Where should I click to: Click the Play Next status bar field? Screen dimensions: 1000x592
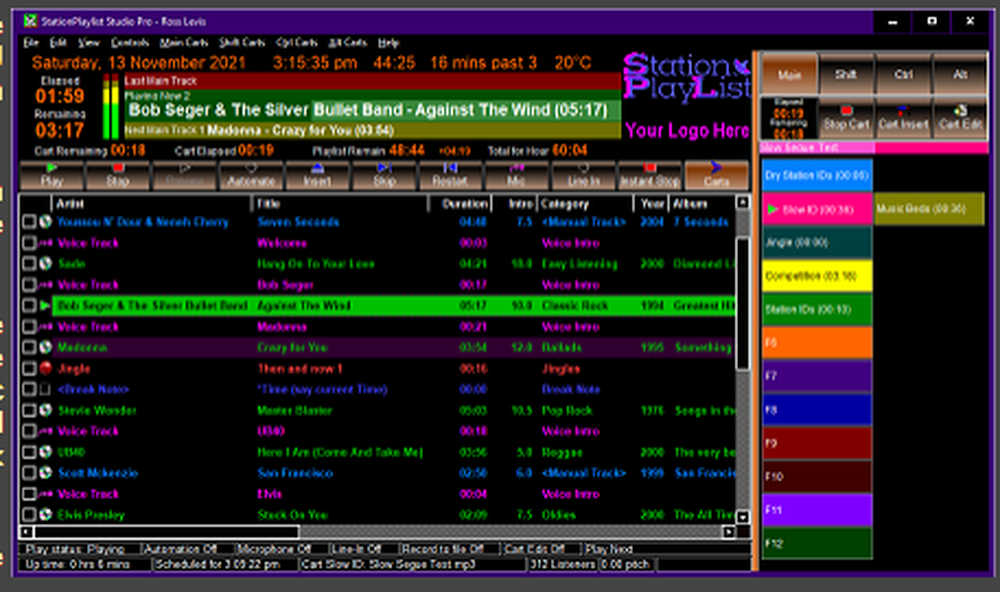point(667,549)
